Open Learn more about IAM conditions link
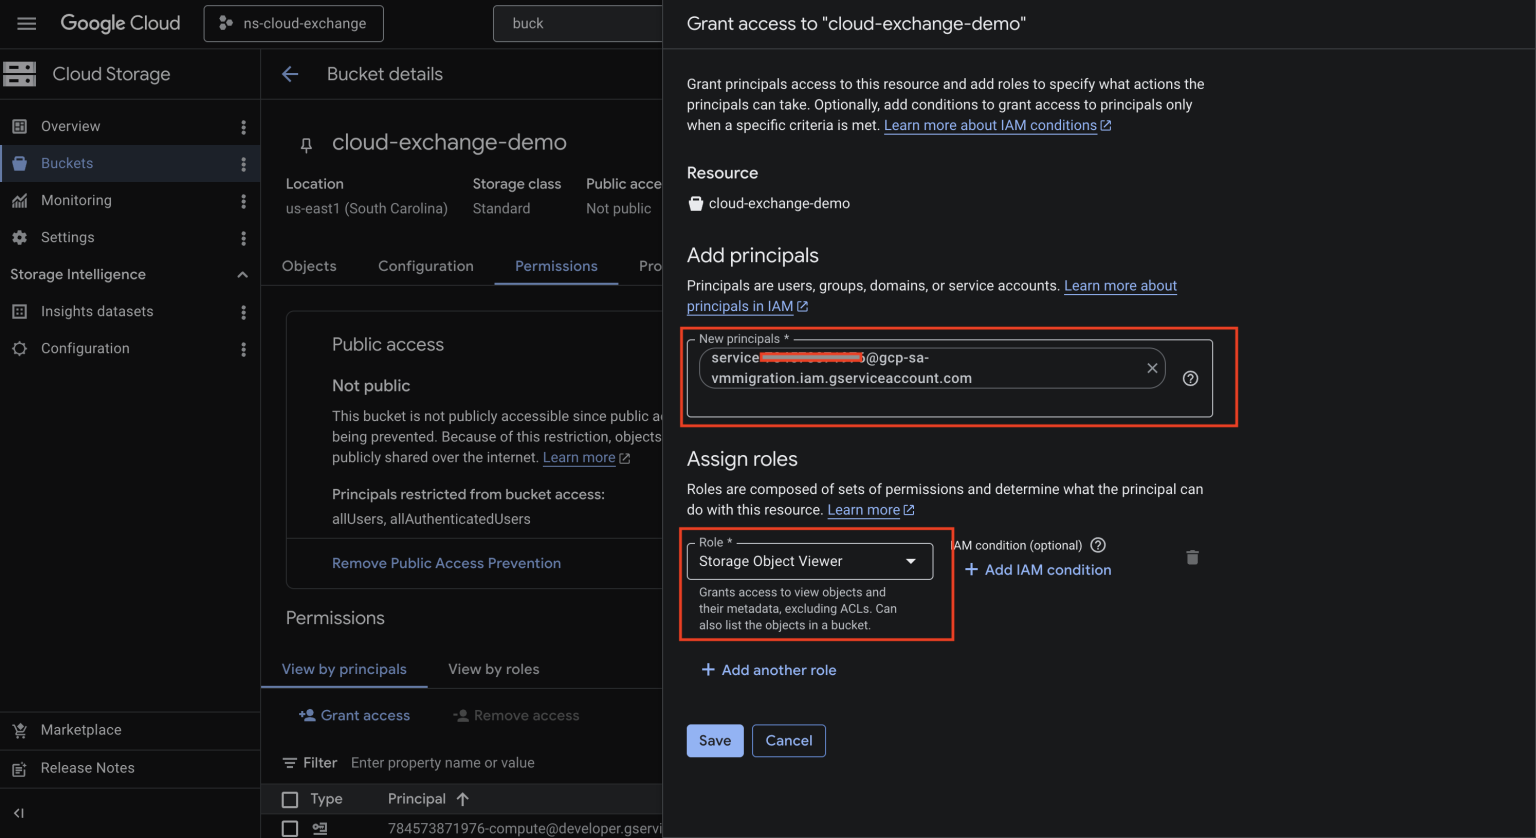 (x=997, y=125)
